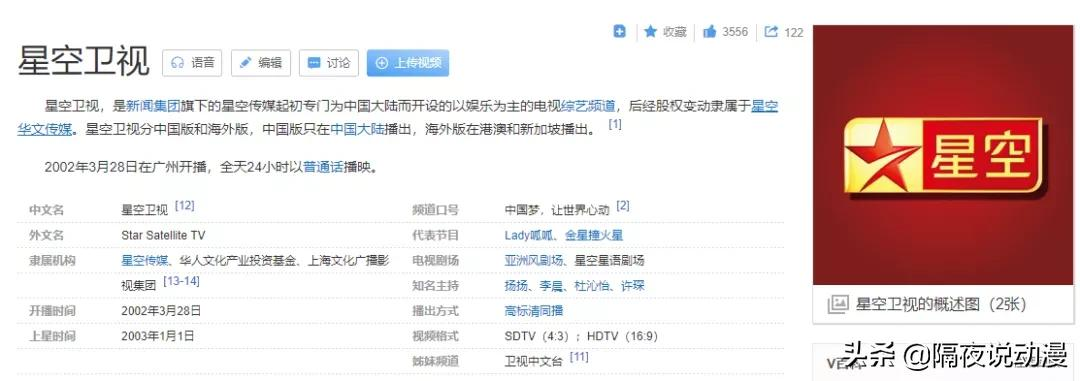
Task: Open the 中国大陆 link
Action: tap(357, 129)
